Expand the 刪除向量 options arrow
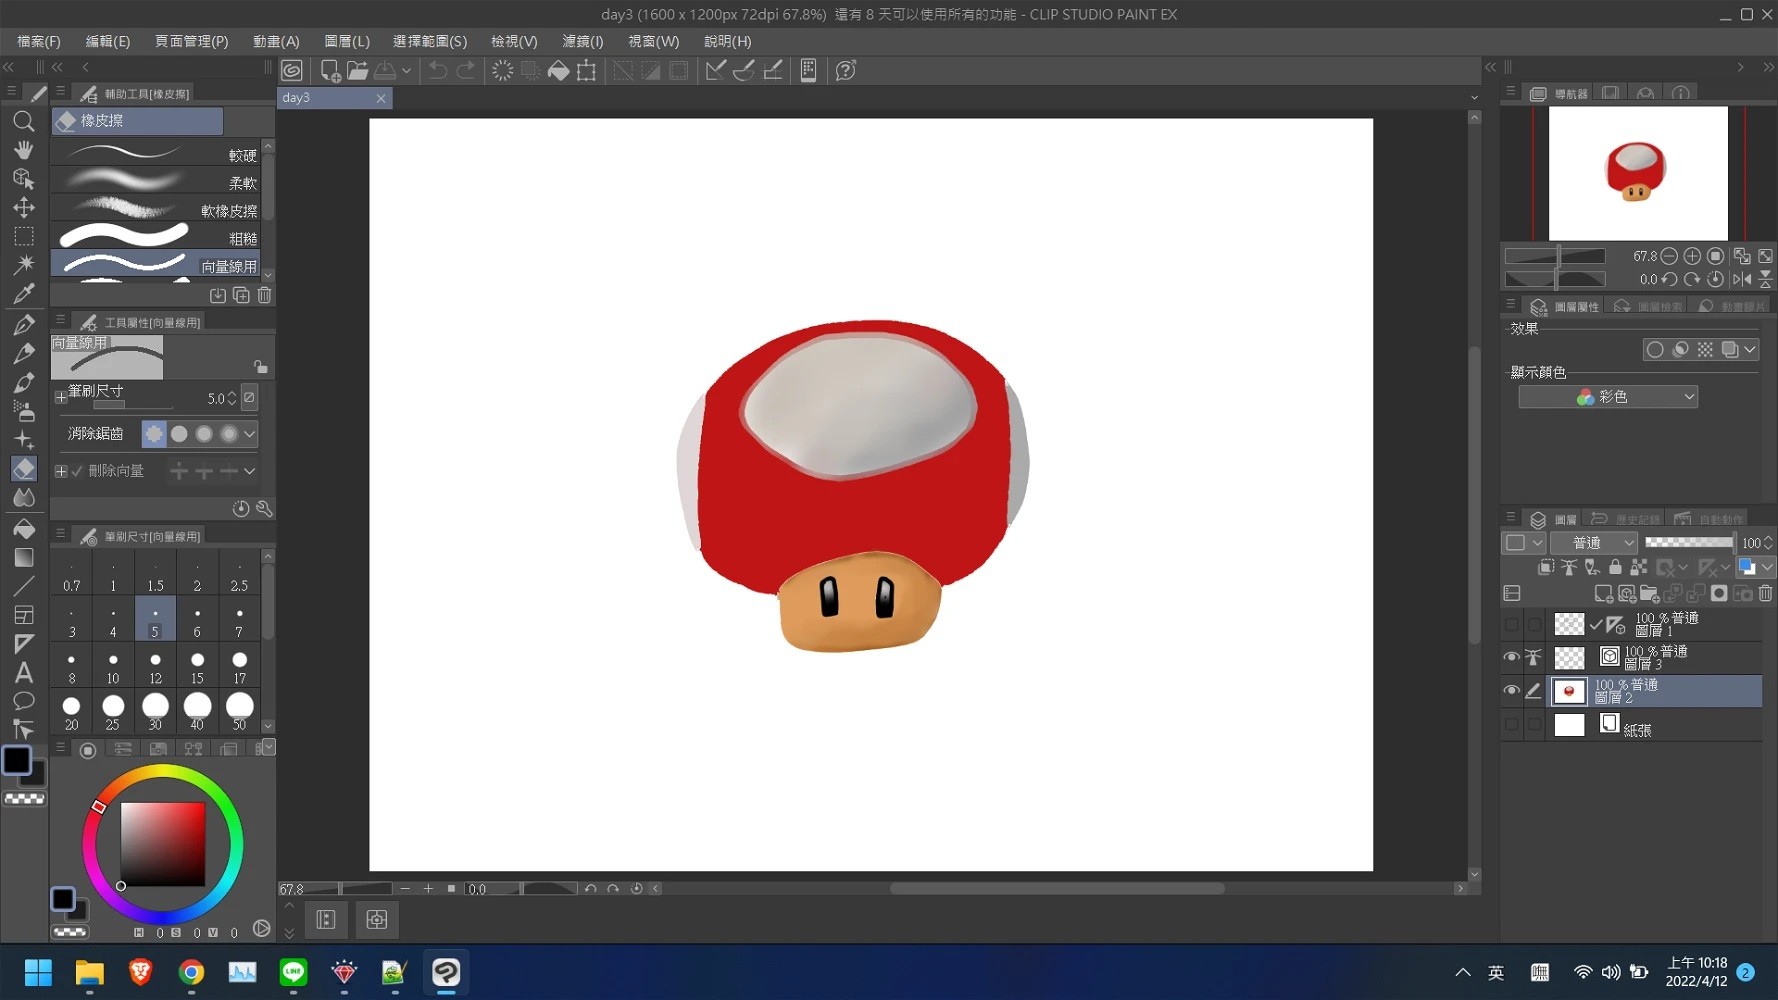The height and width of the screenshot is (1000, 1778). click(x=250, y=471)
